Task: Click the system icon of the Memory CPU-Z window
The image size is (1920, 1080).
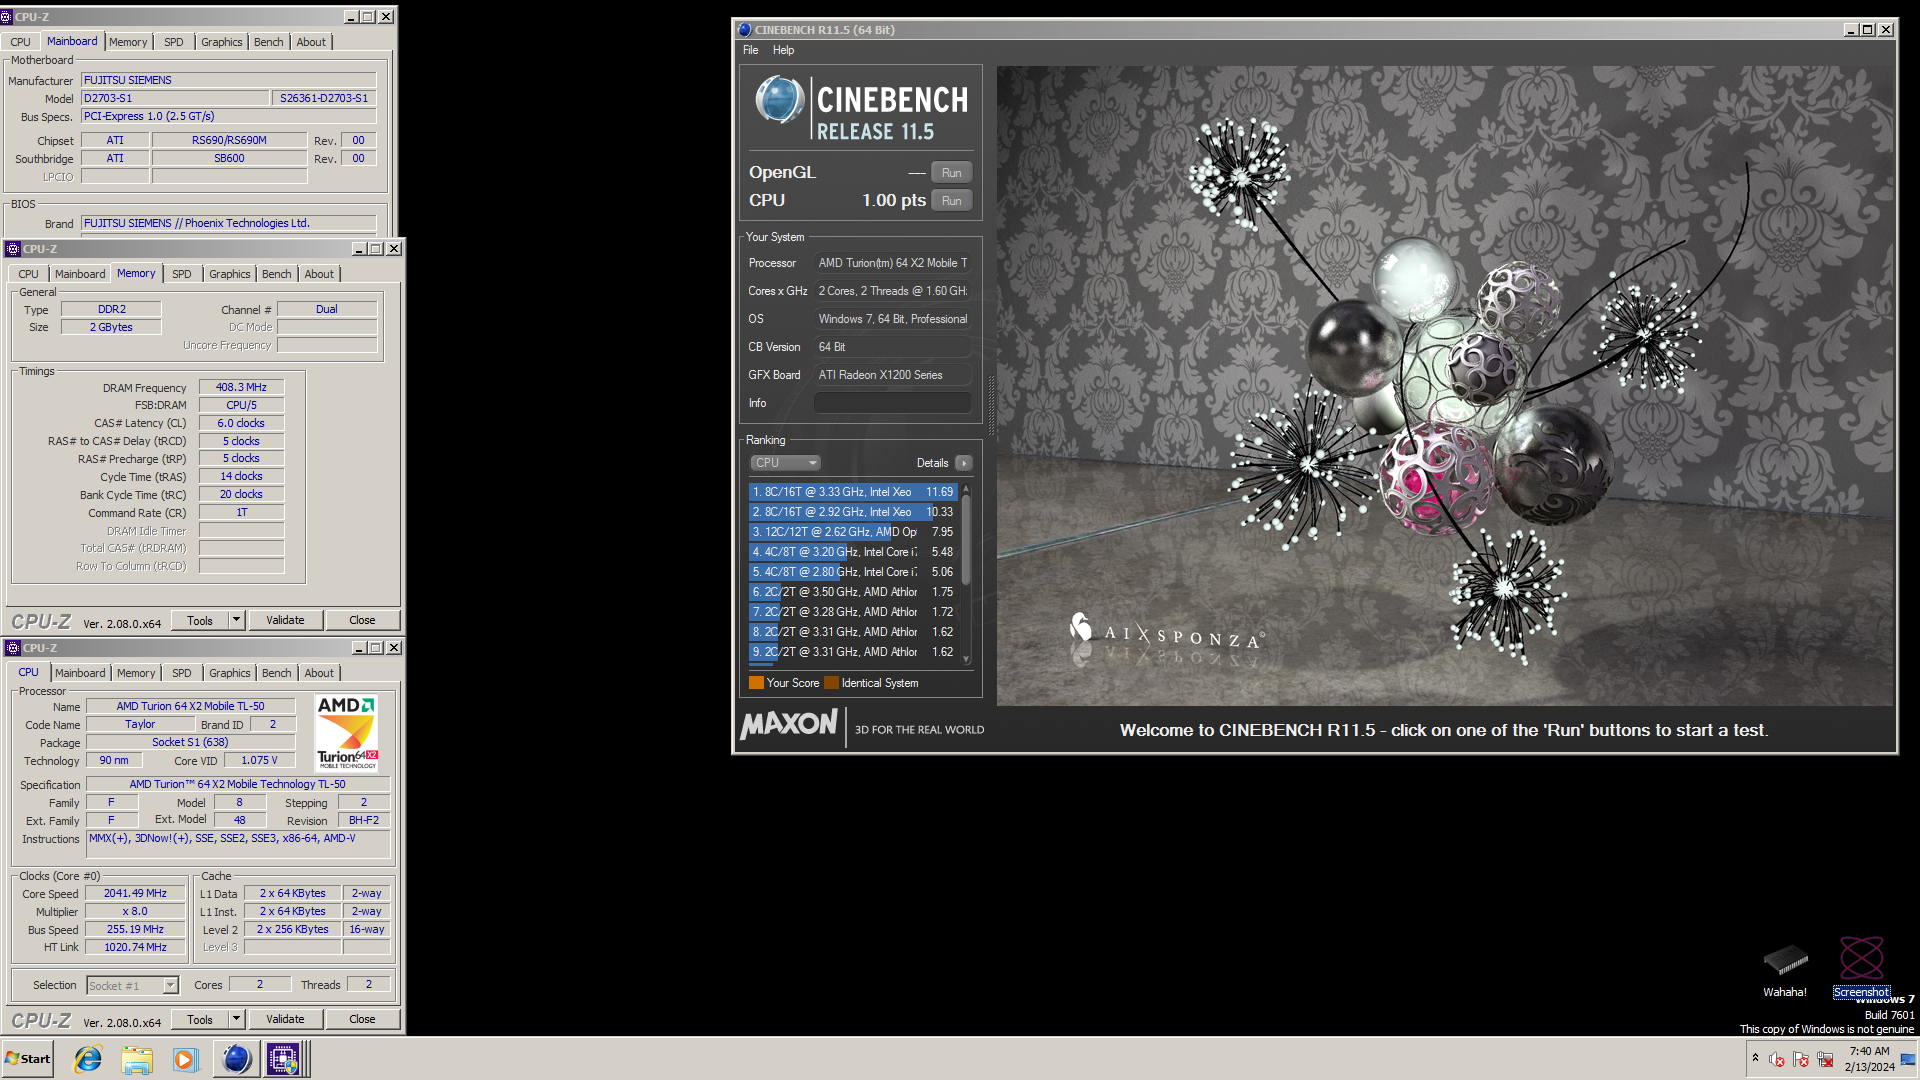Action: pos(14,249)
